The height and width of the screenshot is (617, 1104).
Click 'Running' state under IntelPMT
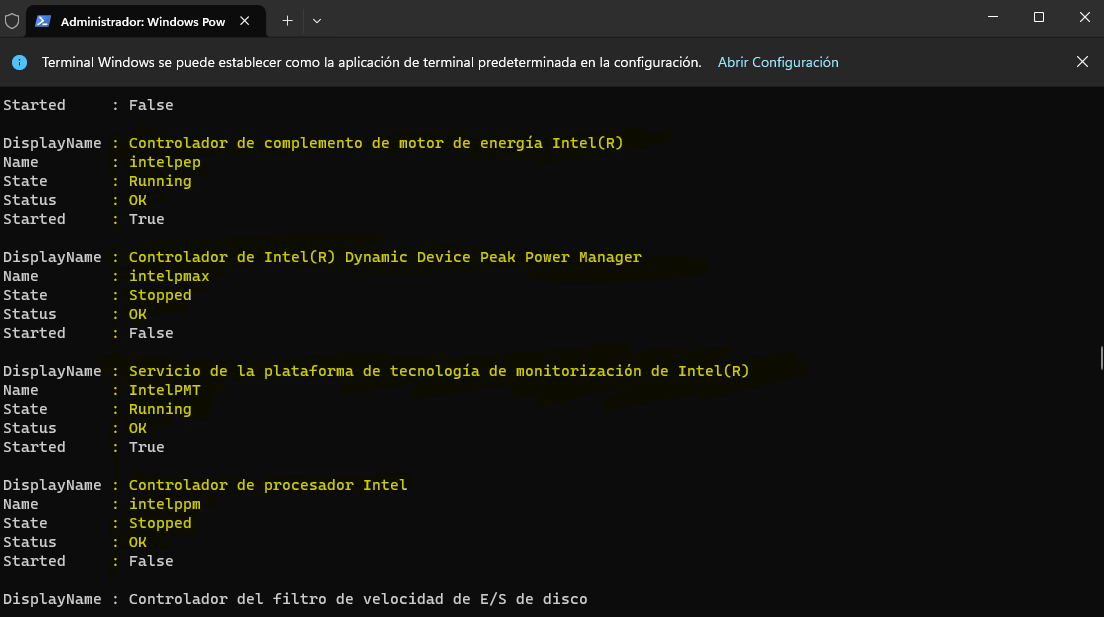[x=160, y=409]
